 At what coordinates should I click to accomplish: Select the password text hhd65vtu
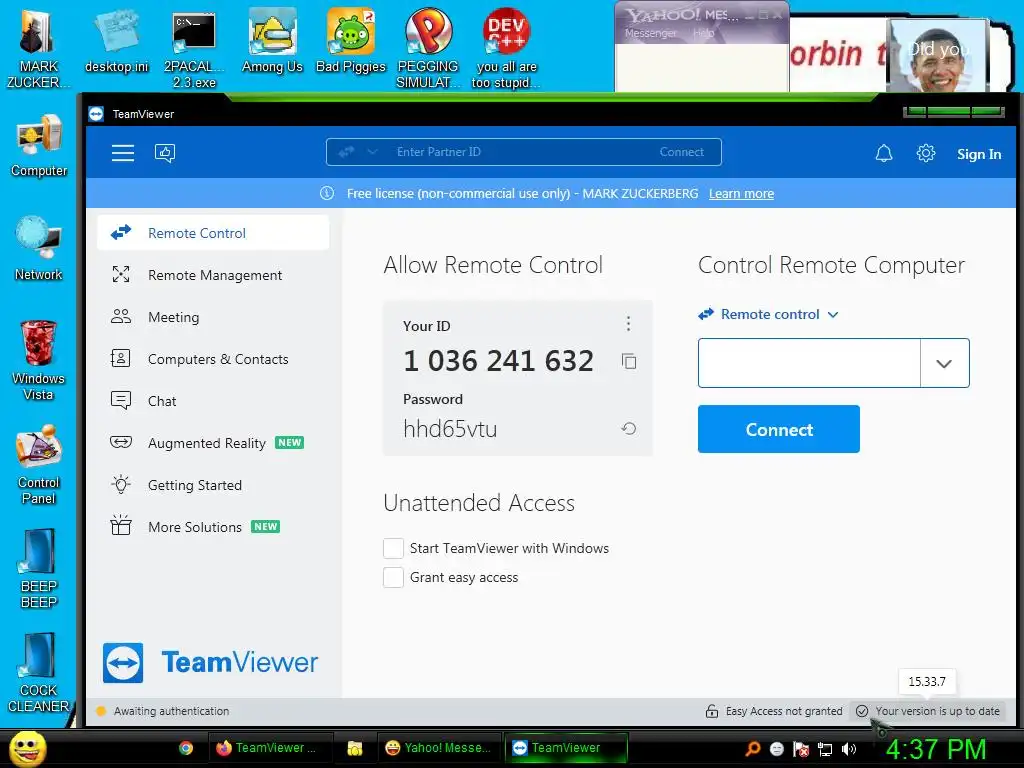point(450,428)
